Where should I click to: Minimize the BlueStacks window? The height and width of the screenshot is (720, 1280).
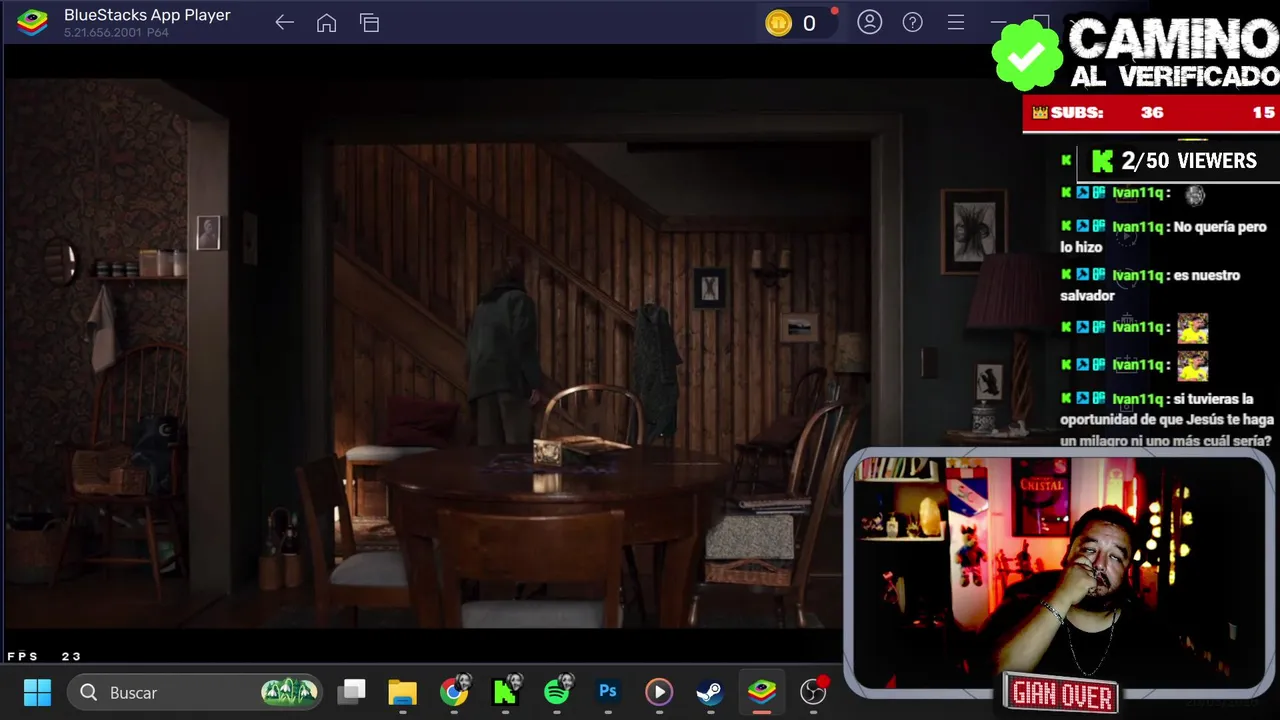pos(998,22)
